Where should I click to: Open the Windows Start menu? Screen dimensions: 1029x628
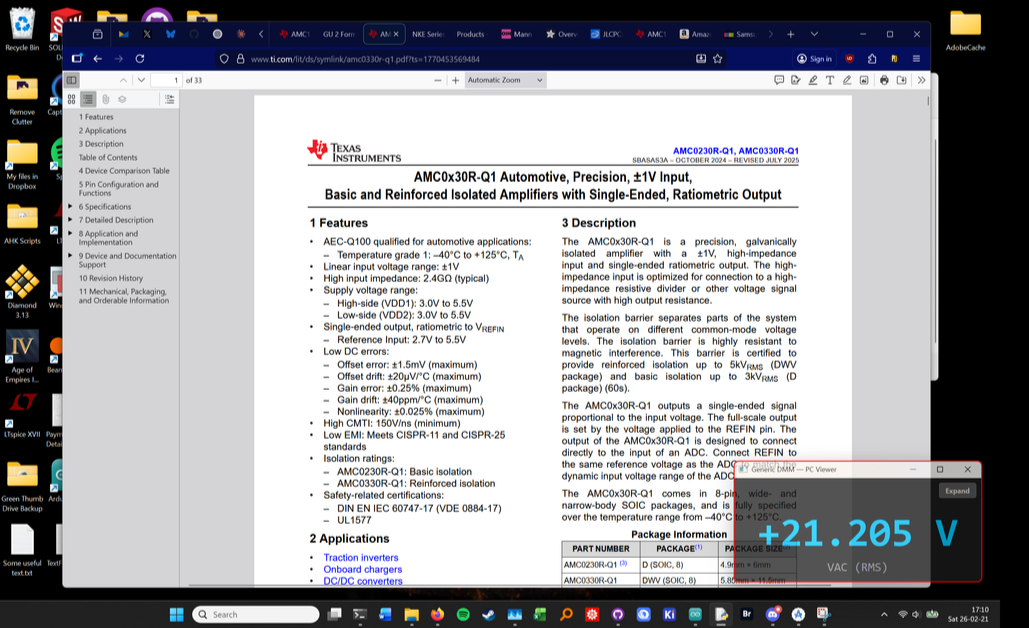point(177,614)
